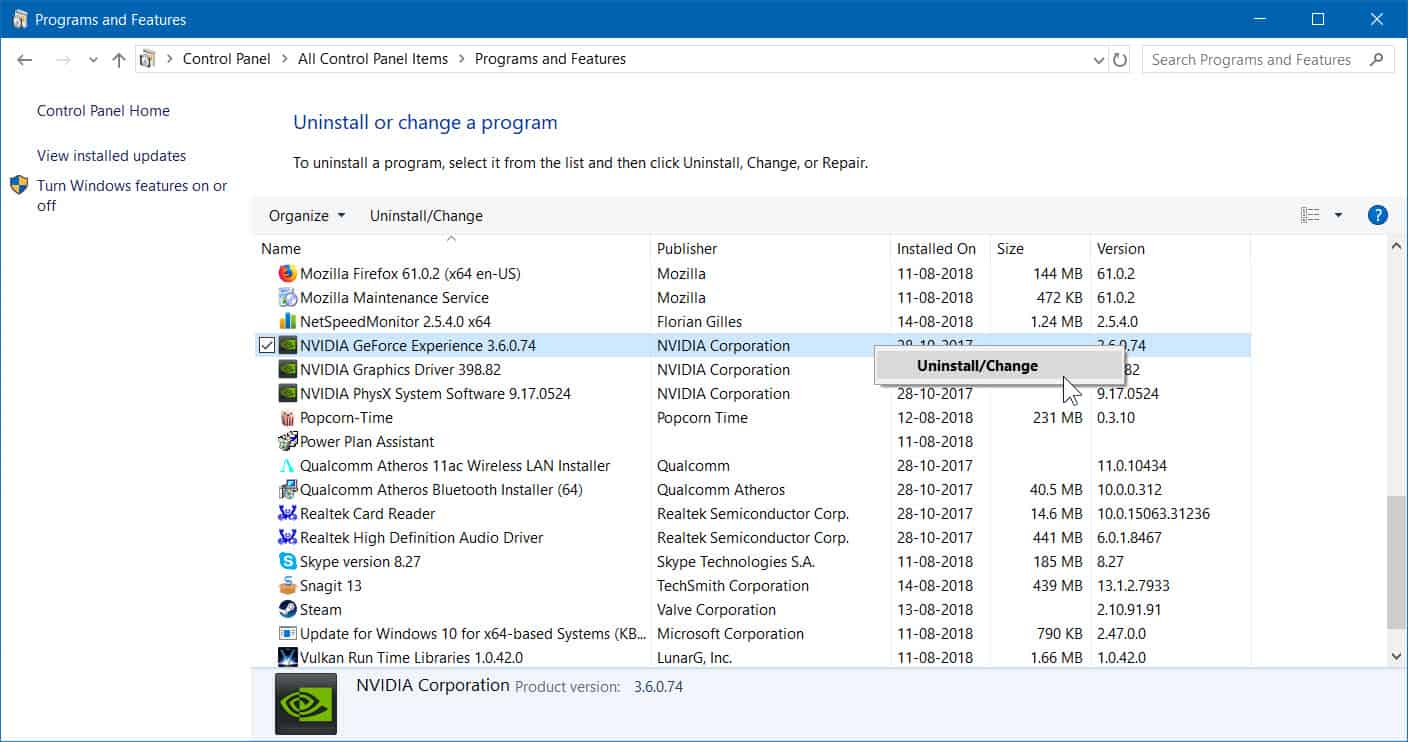Select Realtek High Definition Audio Driver name
The width and height of the screenshot is (1408, 742).
coord(422,537)
